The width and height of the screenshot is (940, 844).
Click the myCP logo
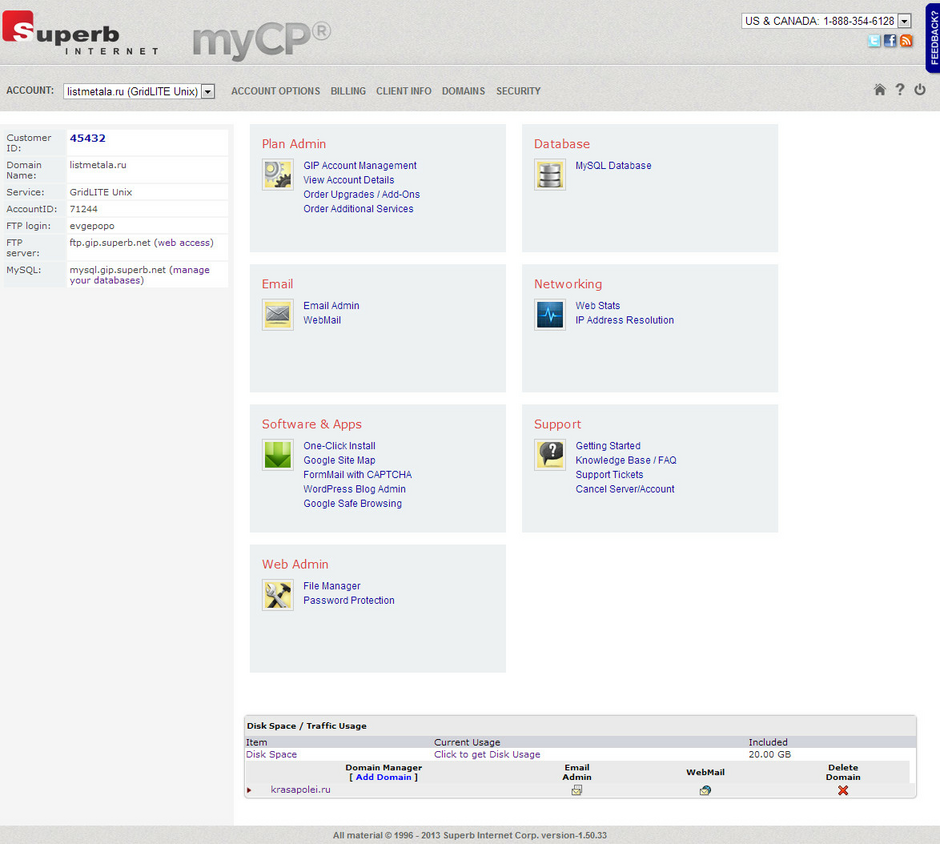[x=261, y=40]
